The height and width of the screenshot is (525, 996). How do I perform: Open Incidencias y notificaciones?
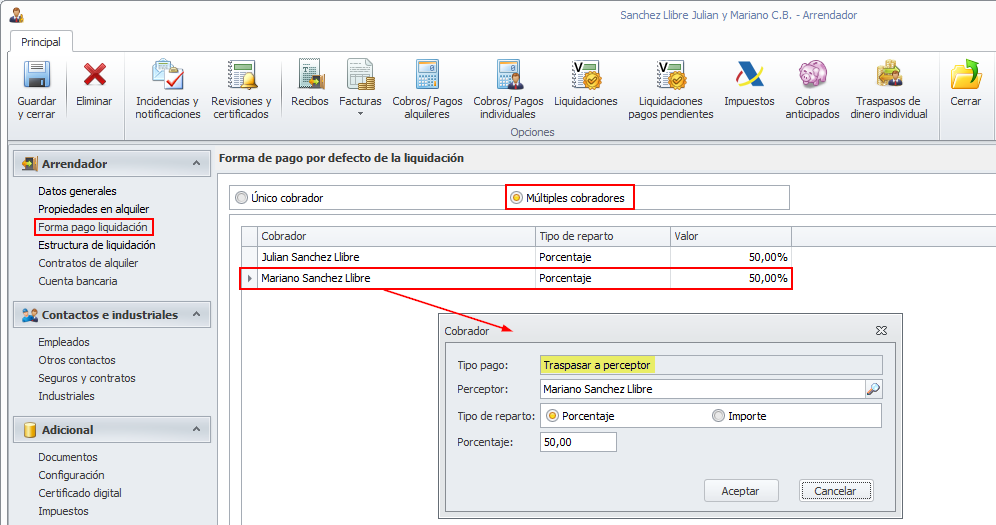pos(168,90)
